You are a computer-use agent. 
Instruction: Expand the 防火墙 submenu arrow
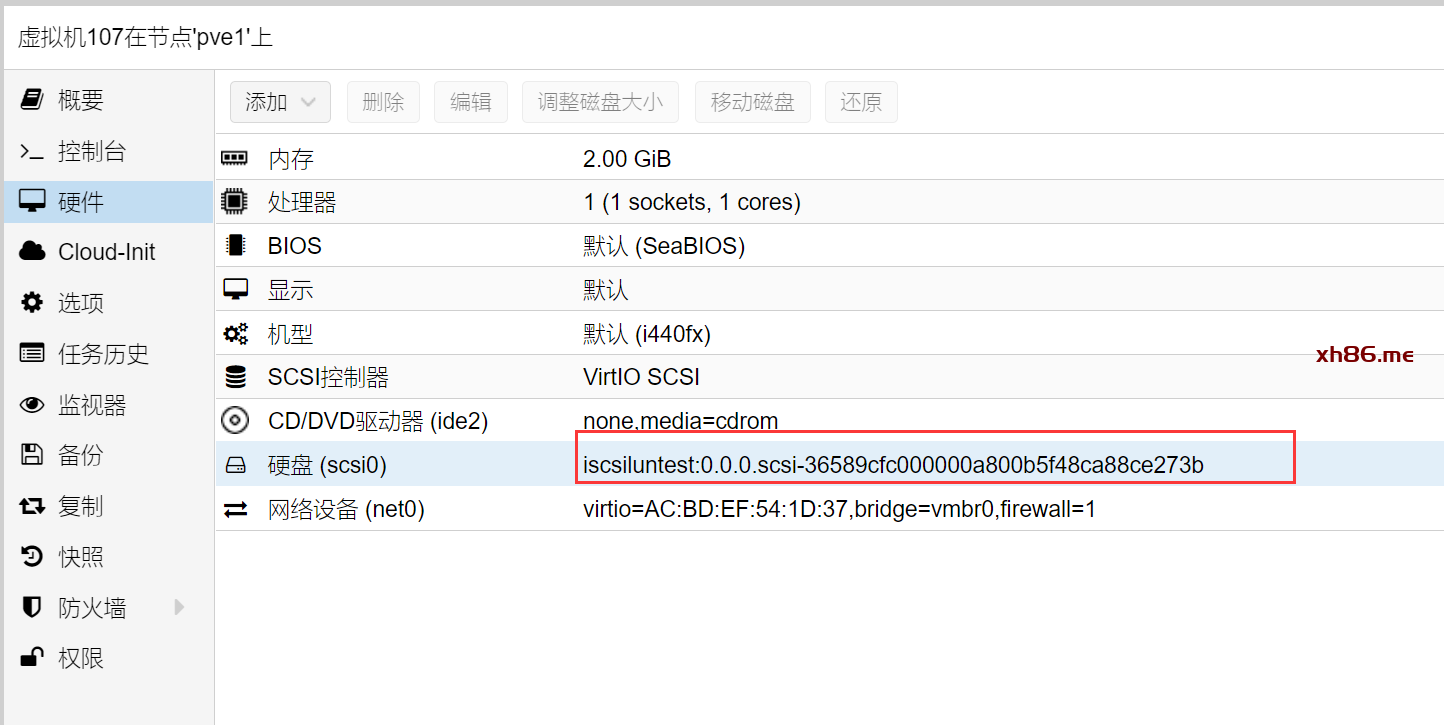180,607
